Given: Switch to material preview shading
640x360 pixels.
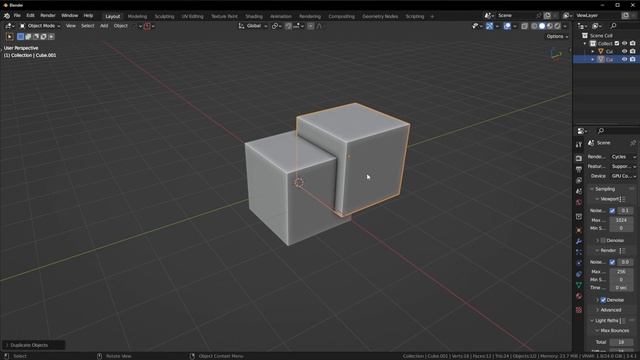Looking at the screenshot, I should click(550, 26).
